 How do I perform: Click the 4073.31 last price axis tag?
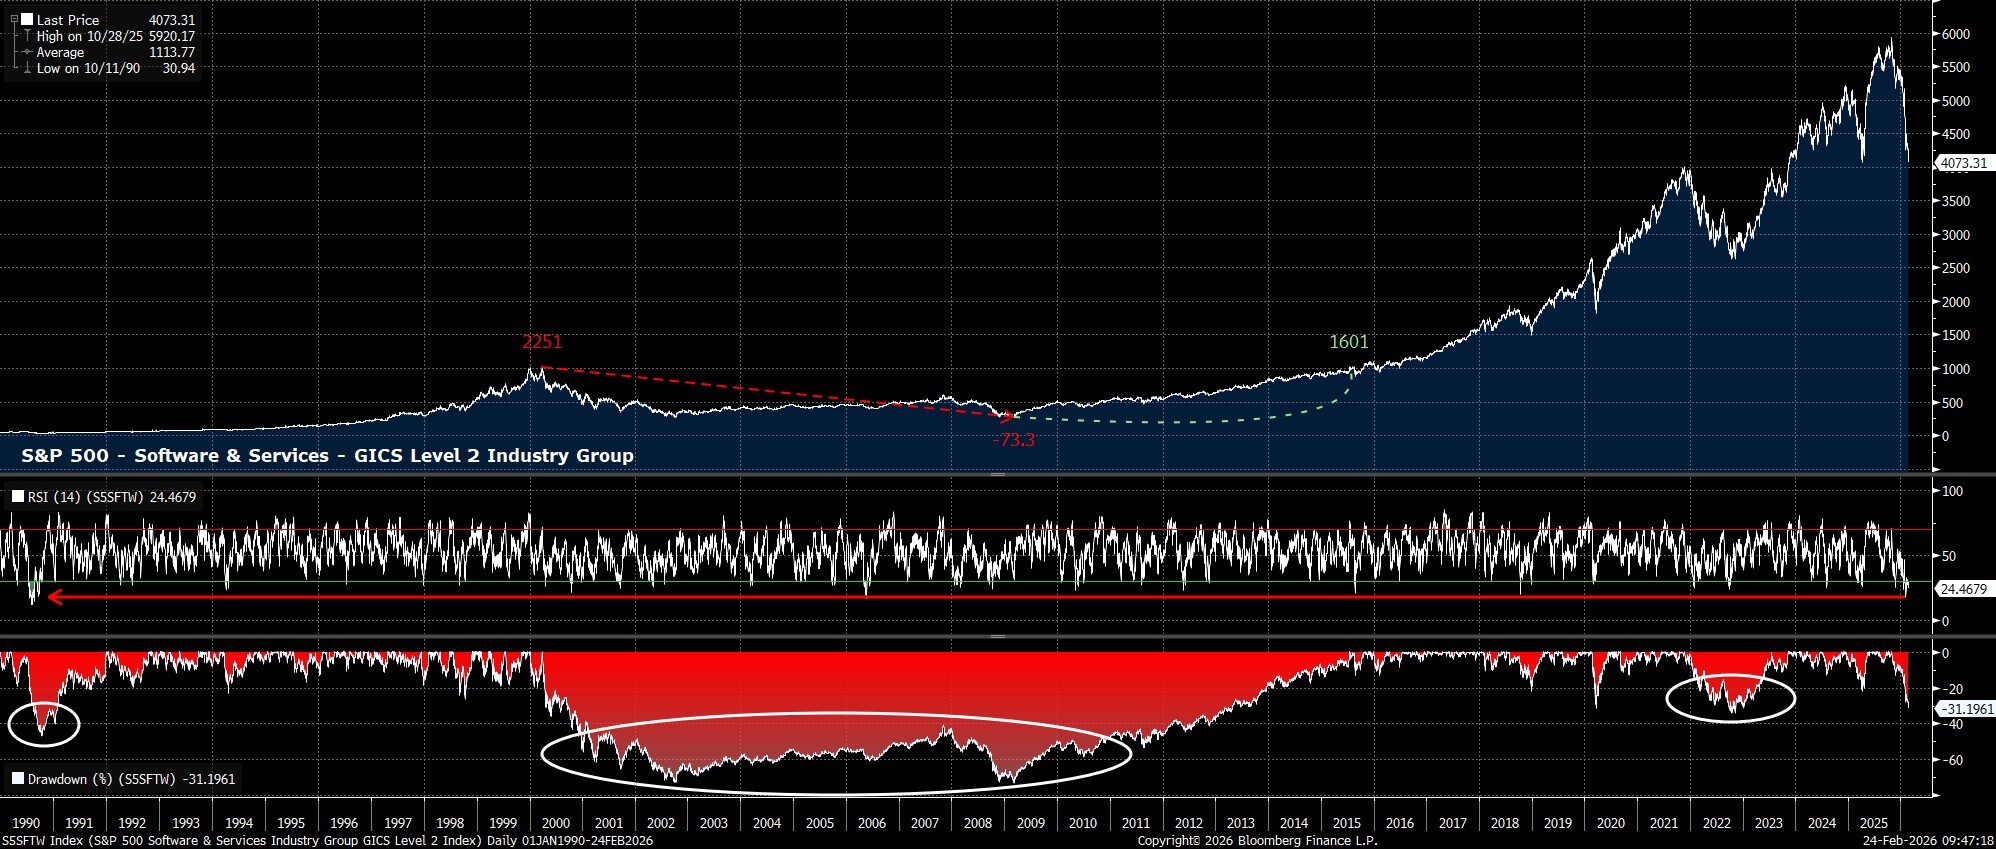click(x=1963, y=163)
